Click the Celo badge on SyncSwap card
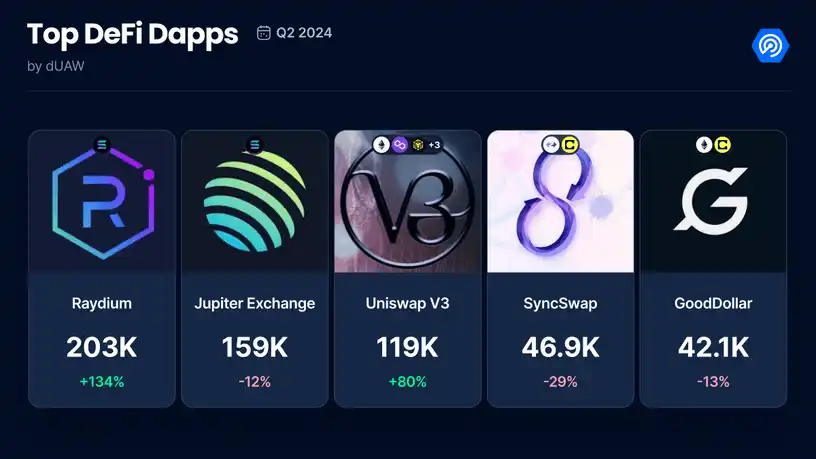Image resolution: width=816 pixels, height=459 pixels. pos(569,145)
